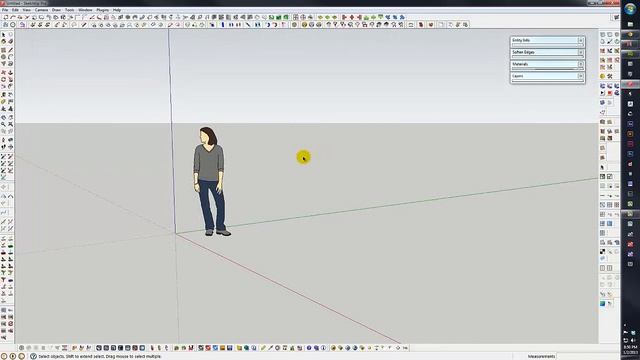Activate the Push/Pull tool
Screen dimensions: 640x360
pyautogui.click(x=11, y=73)
